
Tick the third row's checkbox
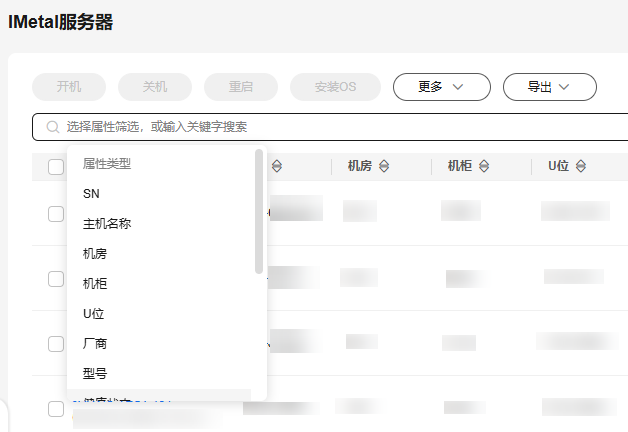pos(56,344)
